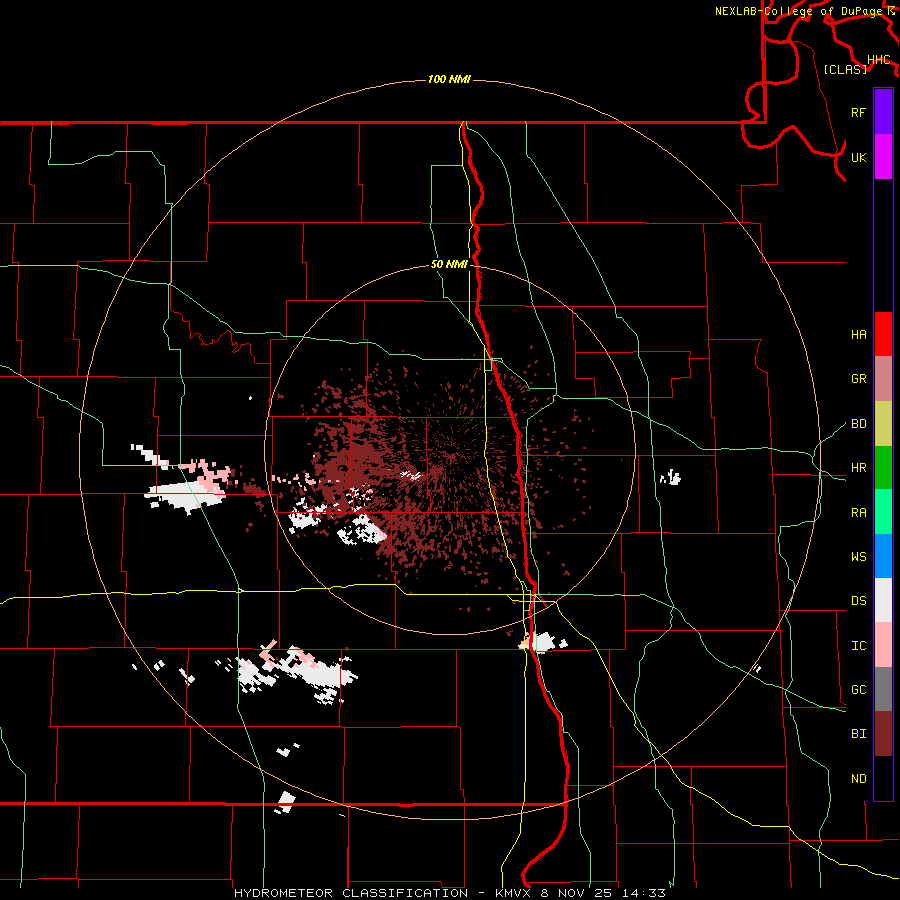The image size is (900, 900).
Task: Click the RA legend label
Action: point(858,513)
